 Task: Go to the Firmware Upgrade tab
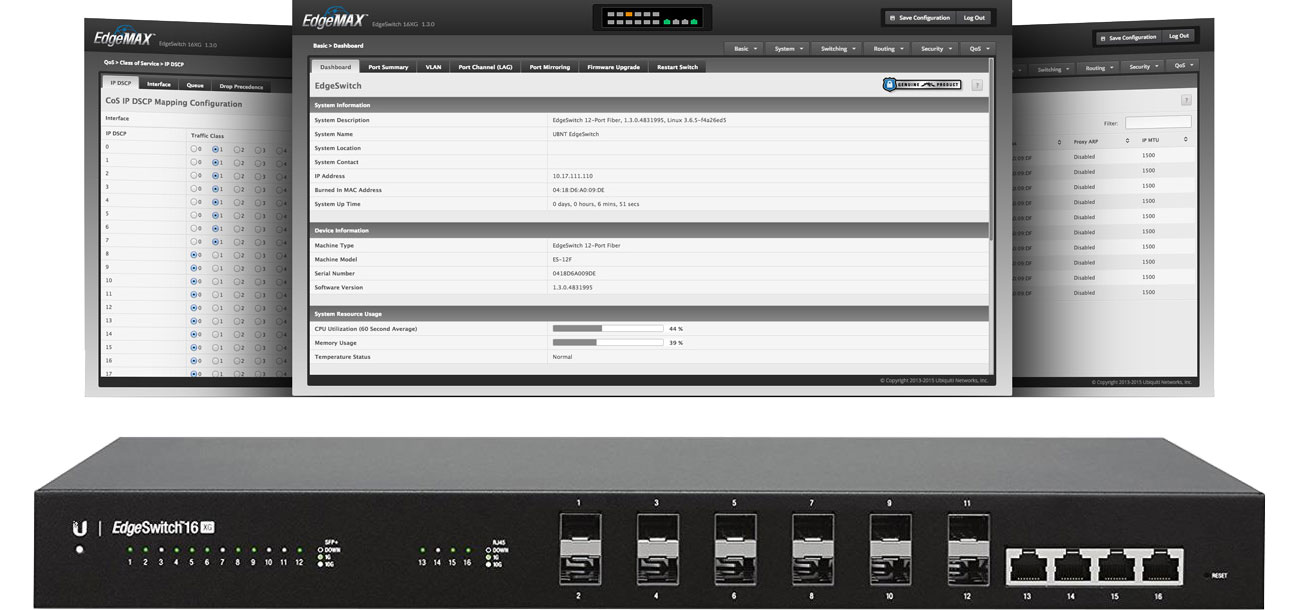pos(613,67)
